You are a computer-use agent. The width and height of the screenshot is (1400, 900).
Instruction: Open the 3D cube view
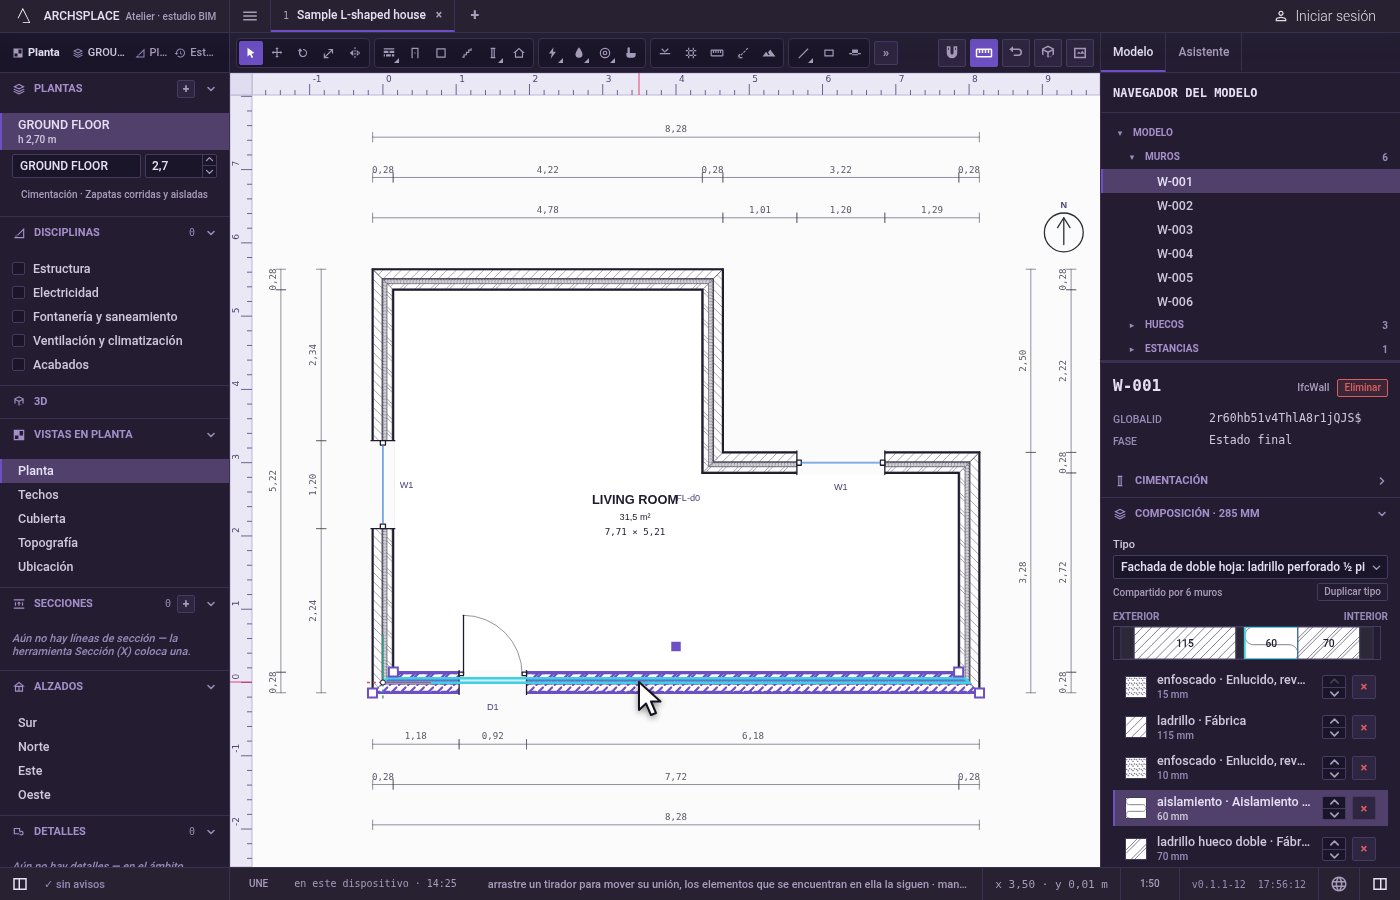coord(1048,52)
